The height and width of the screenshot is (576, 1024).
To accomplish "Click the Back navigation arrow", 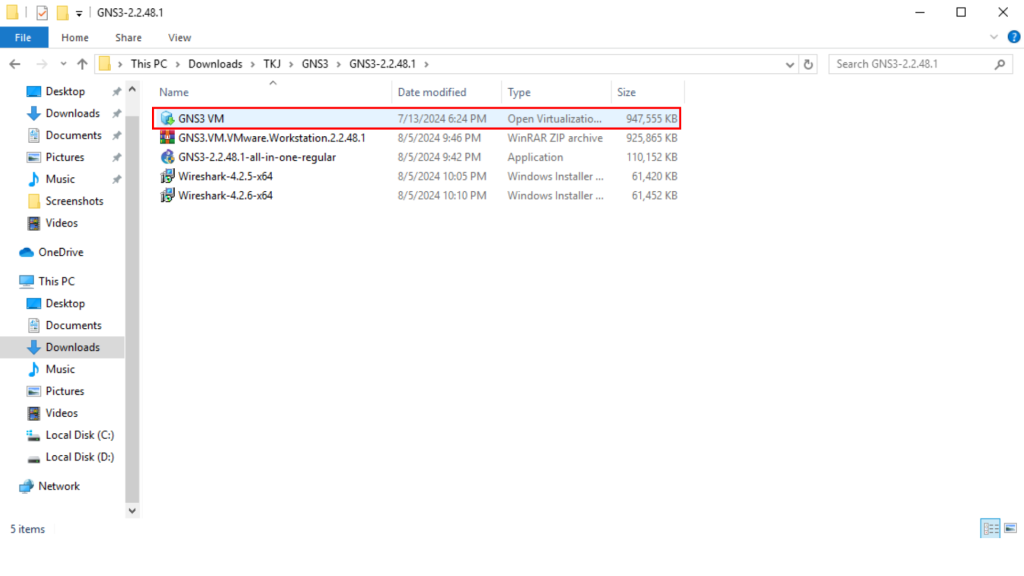I will pos(16,64).
